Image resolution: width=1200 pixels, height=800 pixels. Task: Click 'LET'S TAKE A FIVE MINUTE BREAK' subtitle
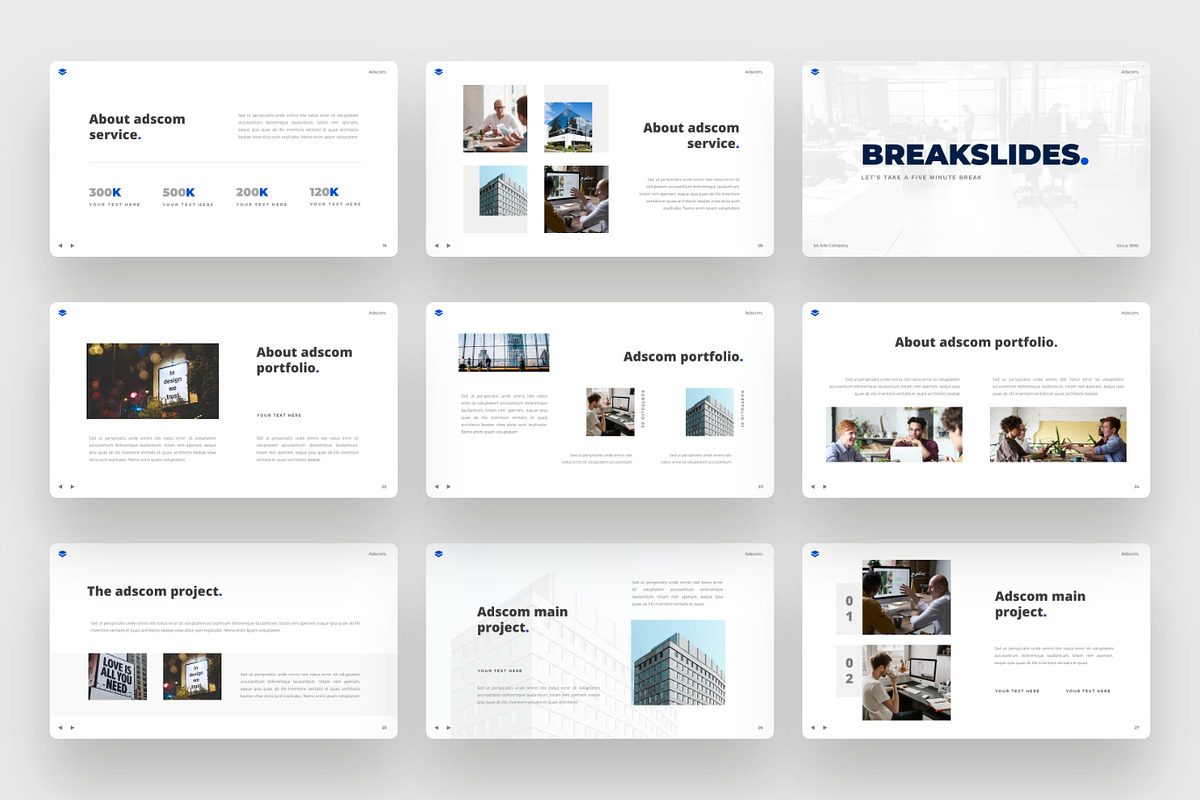[922, 177]
